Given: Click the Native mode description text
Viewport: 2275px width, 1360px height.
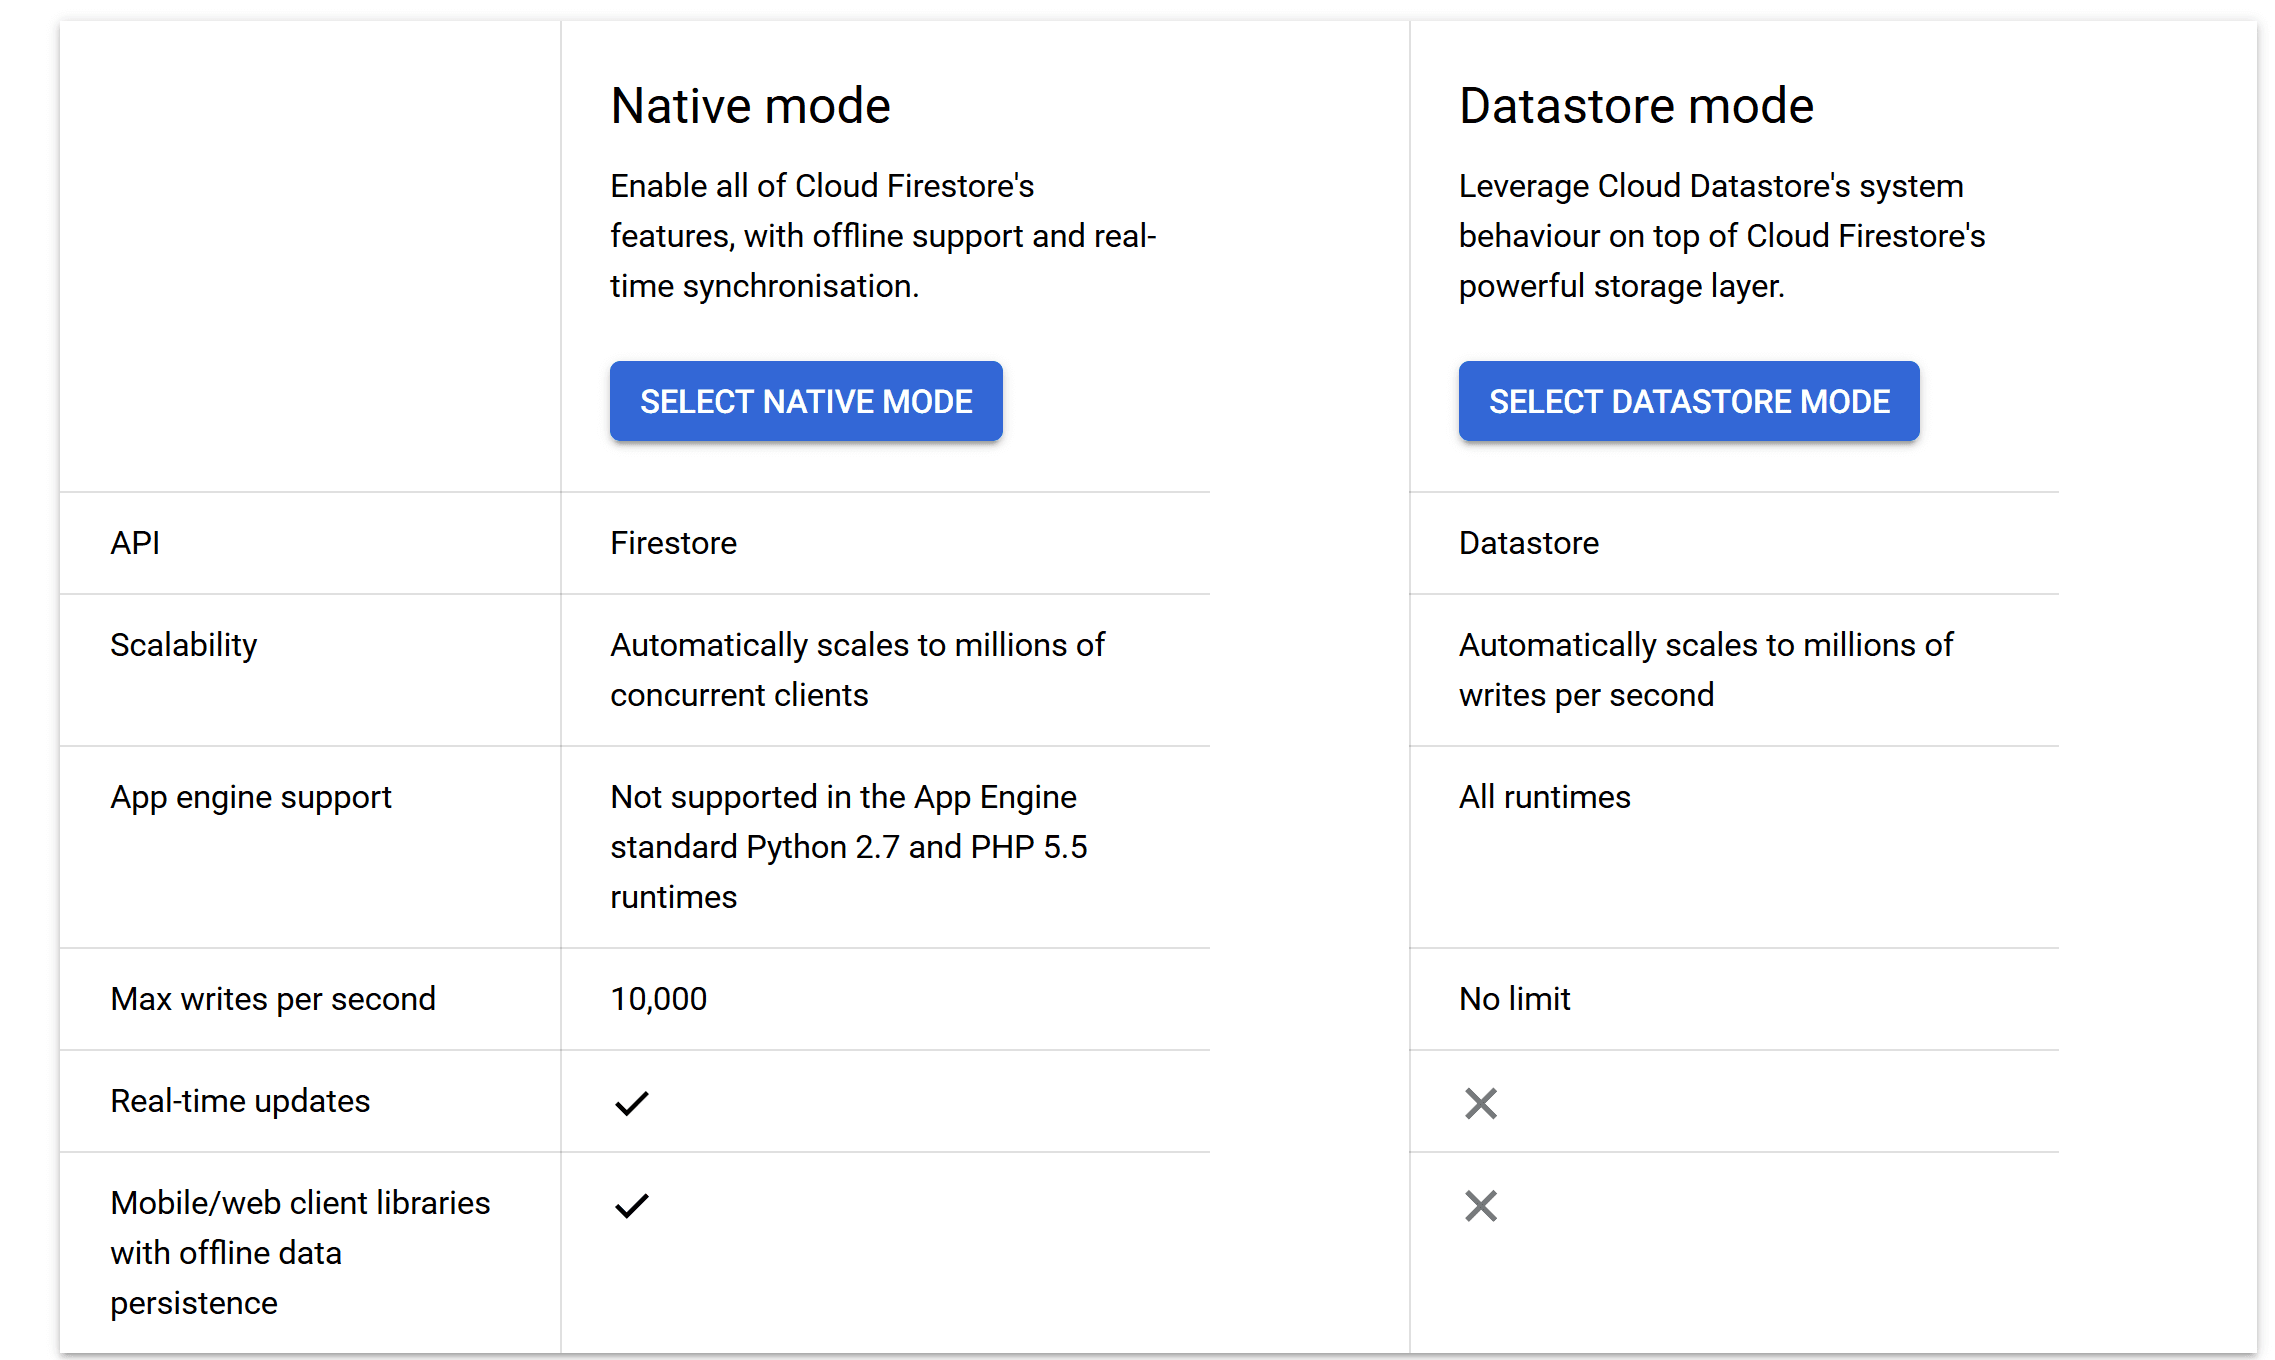Looking at the screenshot, I should pos(882,236).
